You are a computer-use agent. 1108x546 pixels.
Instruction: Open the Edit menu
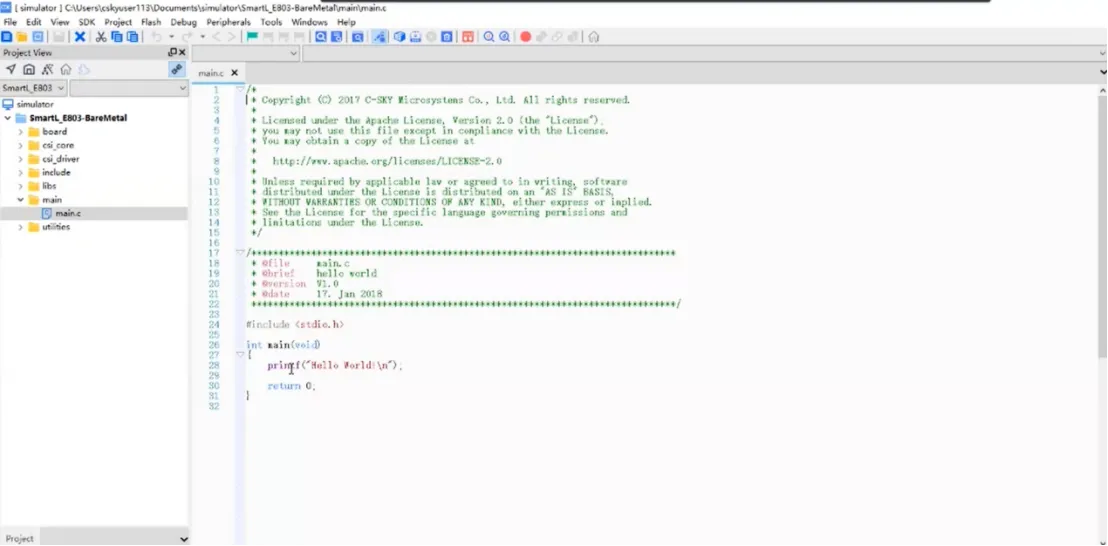[34, 23]
